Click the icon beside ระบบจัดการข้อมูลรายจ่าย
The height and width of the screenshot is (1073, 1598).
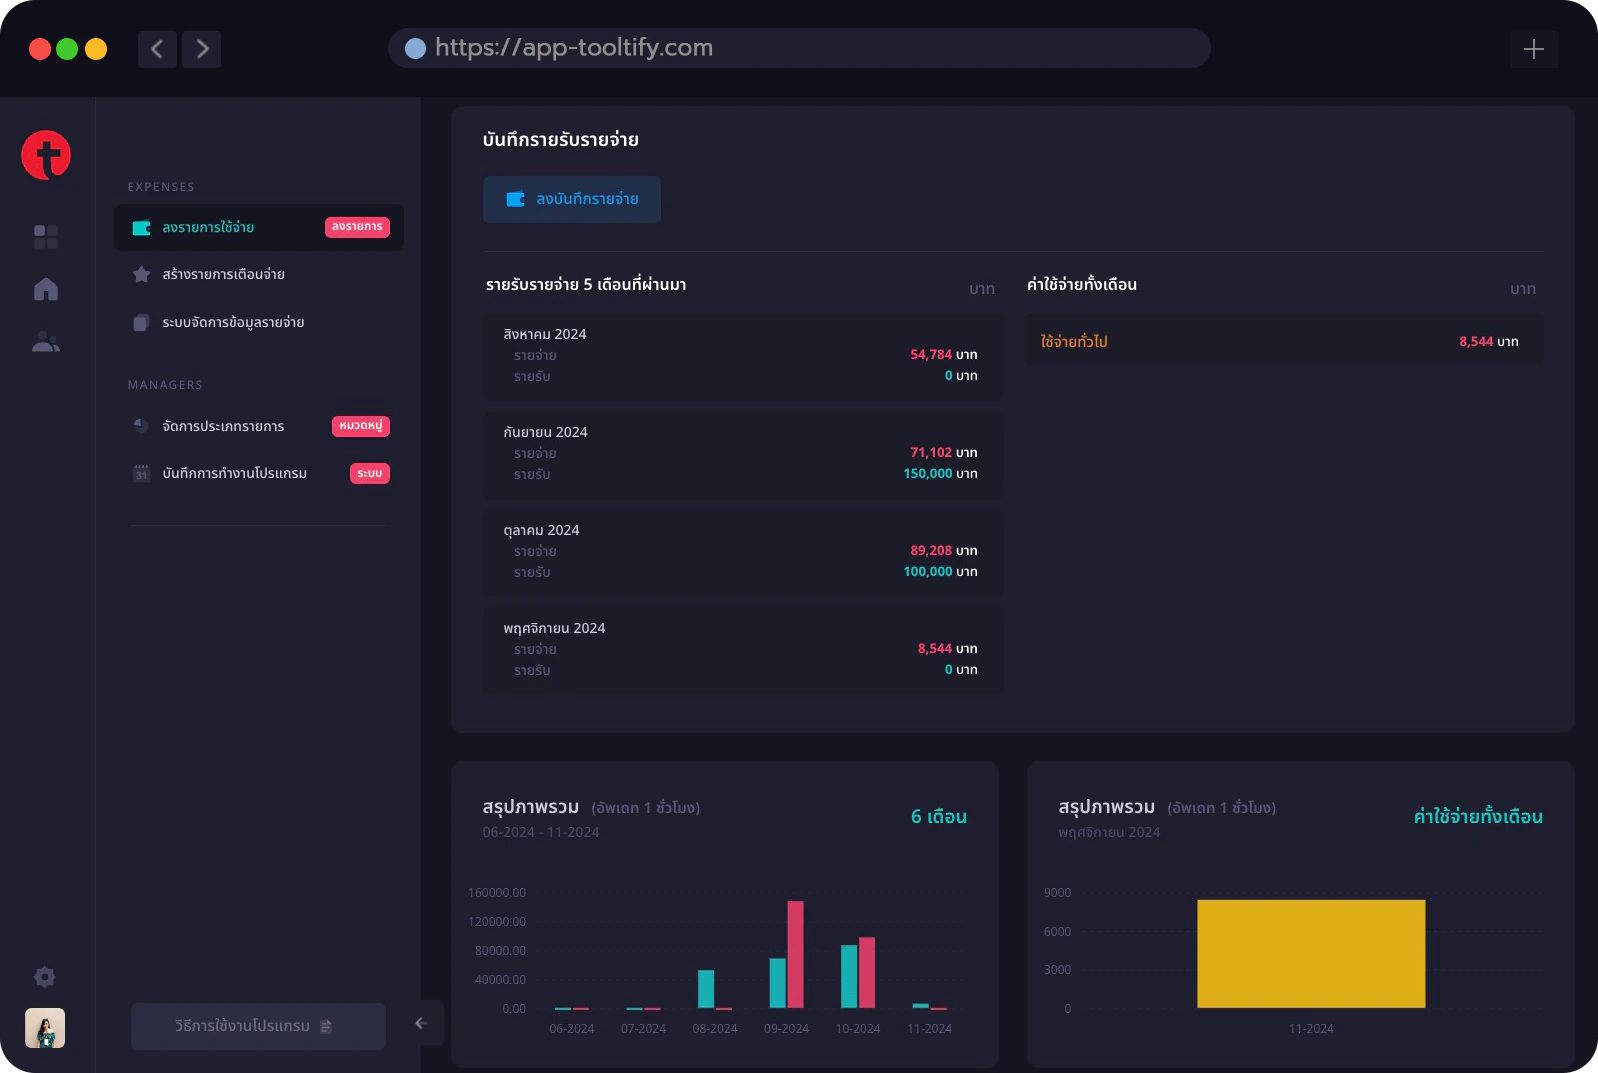(142, 322)
